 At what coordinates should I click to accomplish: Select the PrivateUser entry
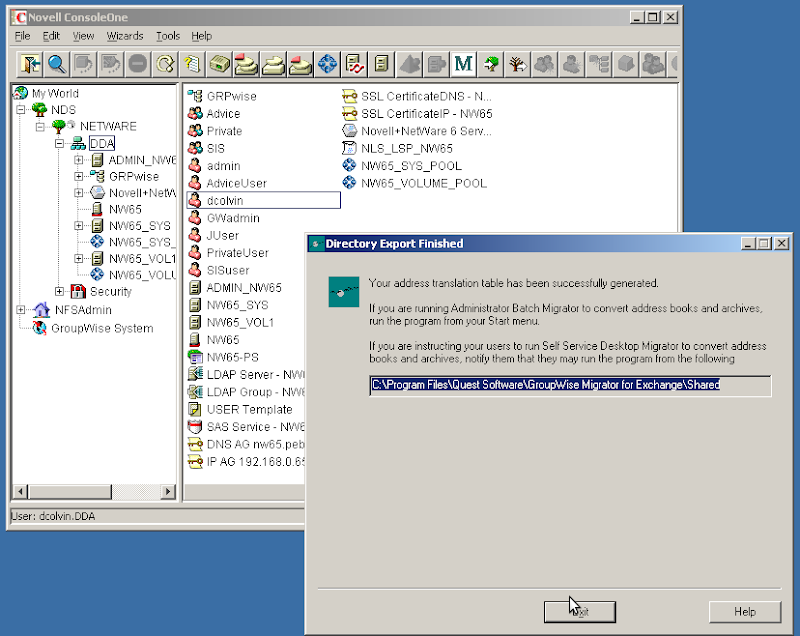(x=237, y=252)
